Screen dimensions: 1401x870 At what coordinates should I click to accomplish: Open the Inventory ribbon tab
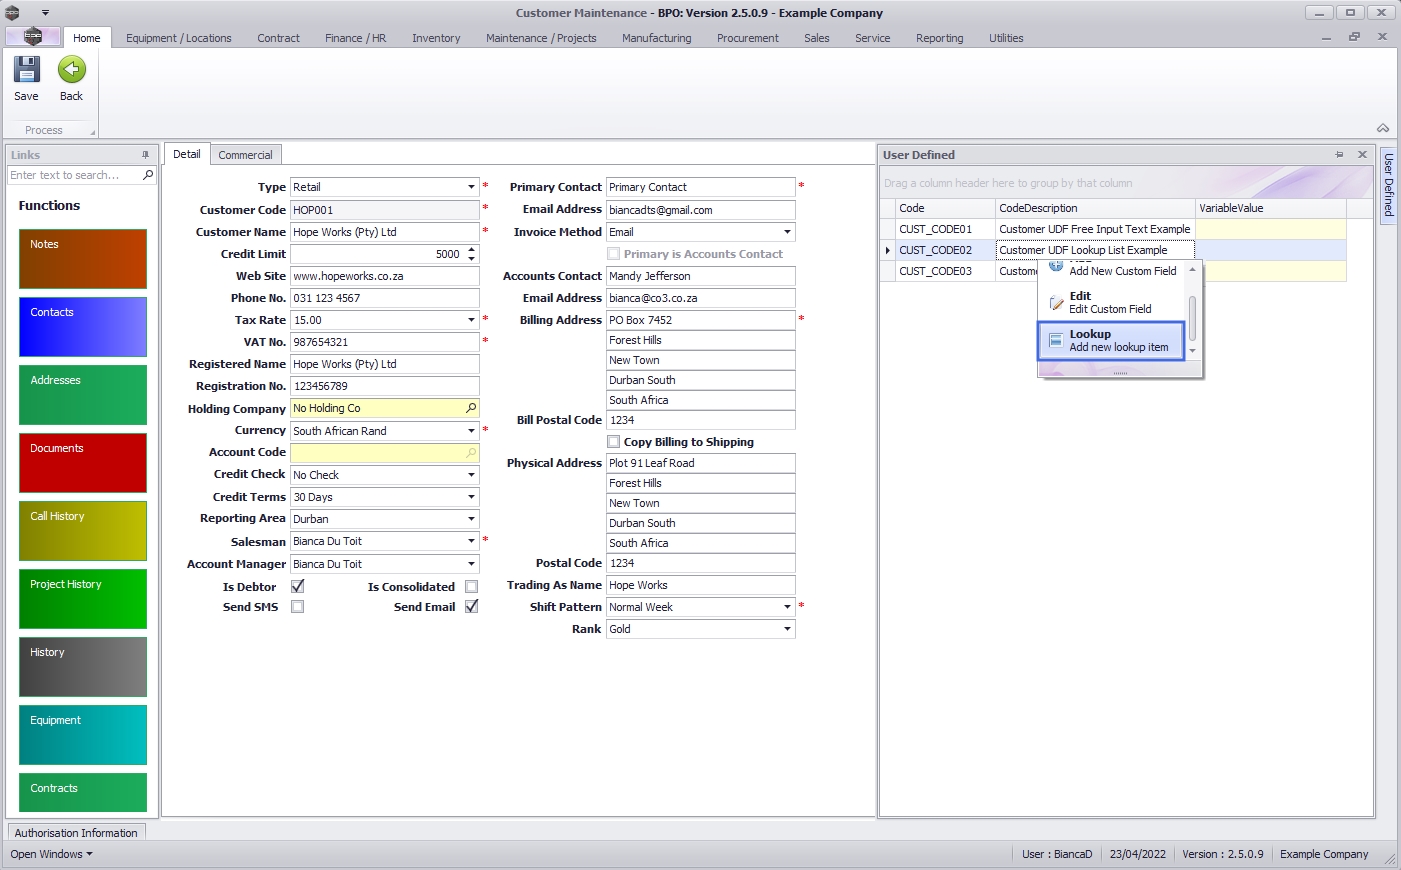coord(436,38)
